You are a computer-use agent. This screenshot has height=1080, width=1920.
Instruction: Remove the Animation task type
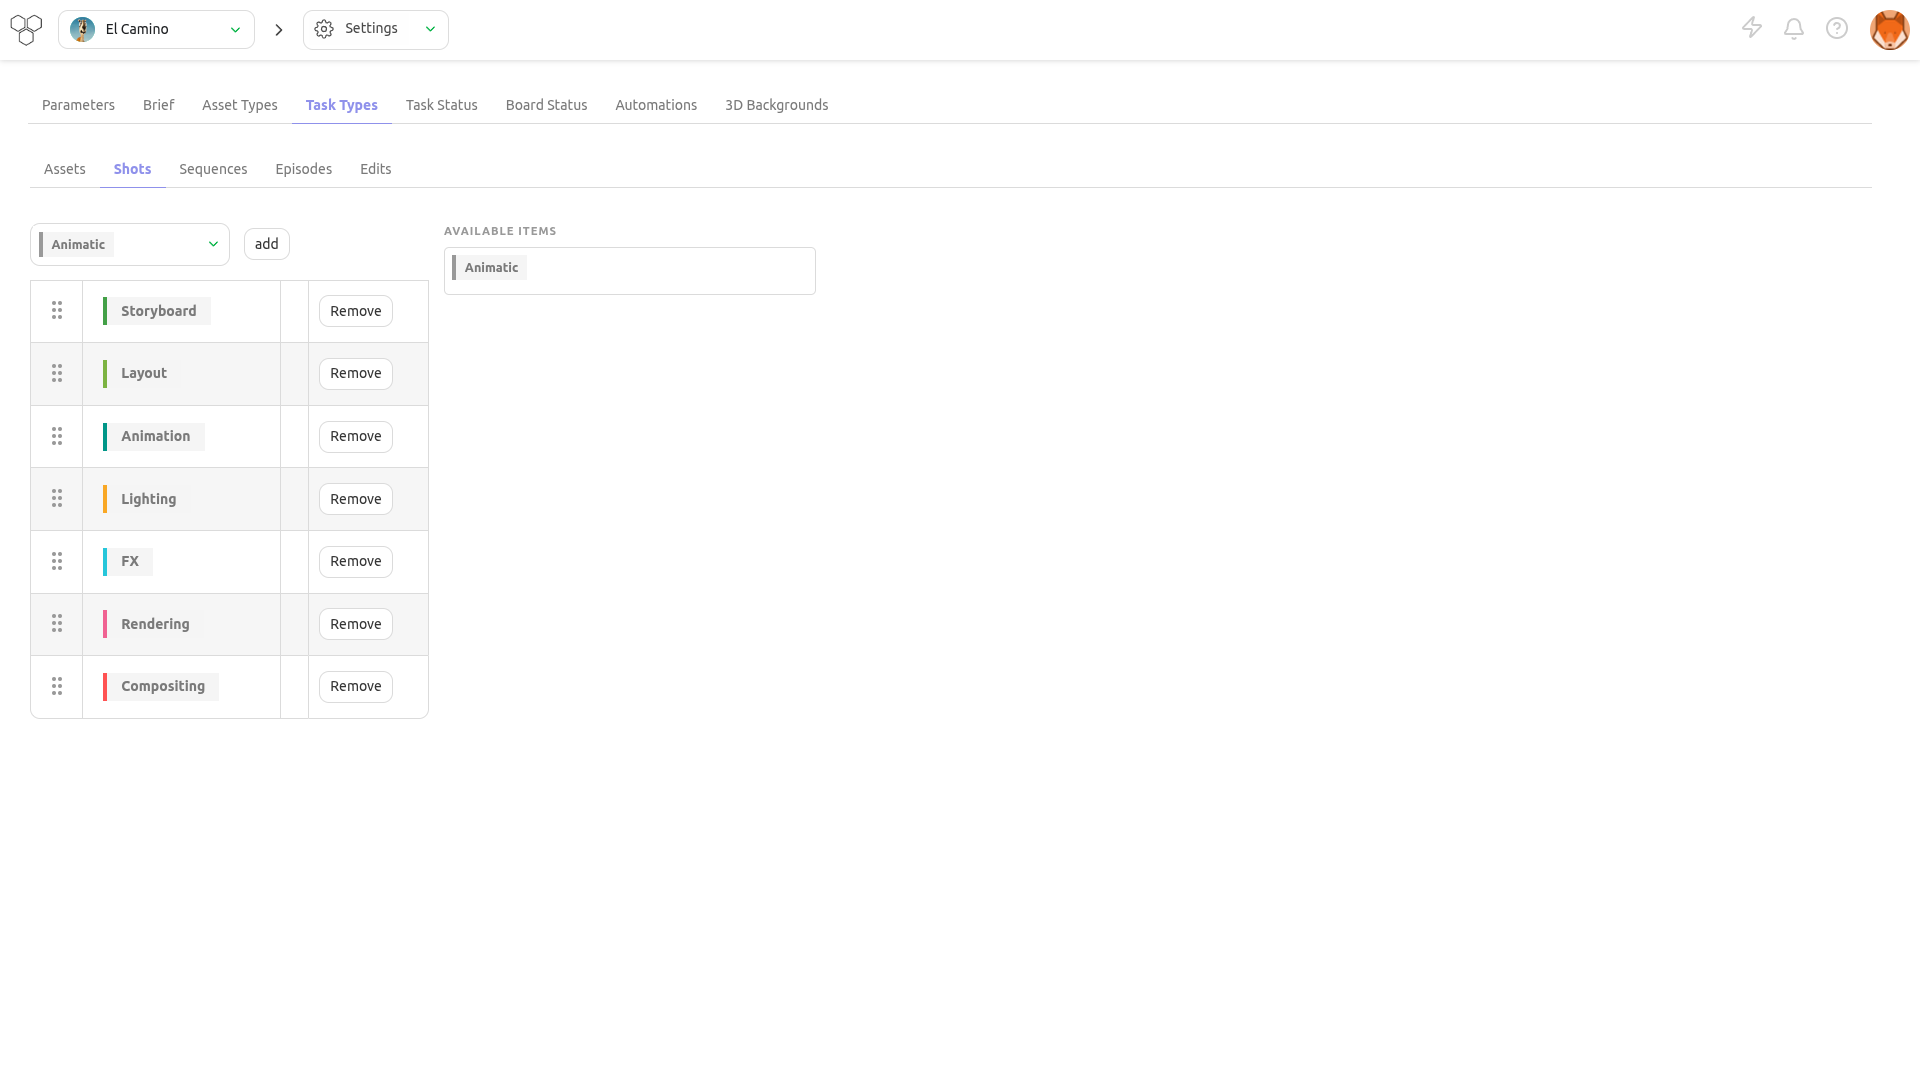click(356, 436)
